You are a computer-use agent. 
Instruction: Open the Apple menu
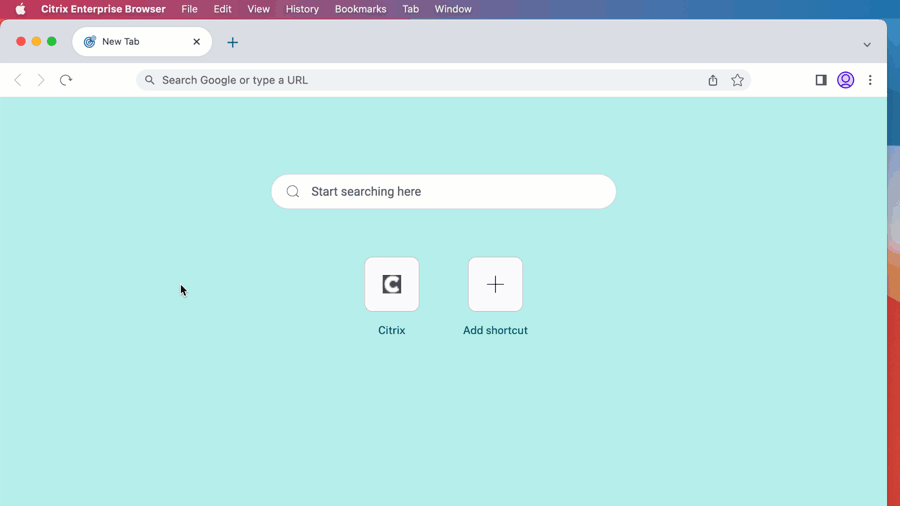coord(20,9)
